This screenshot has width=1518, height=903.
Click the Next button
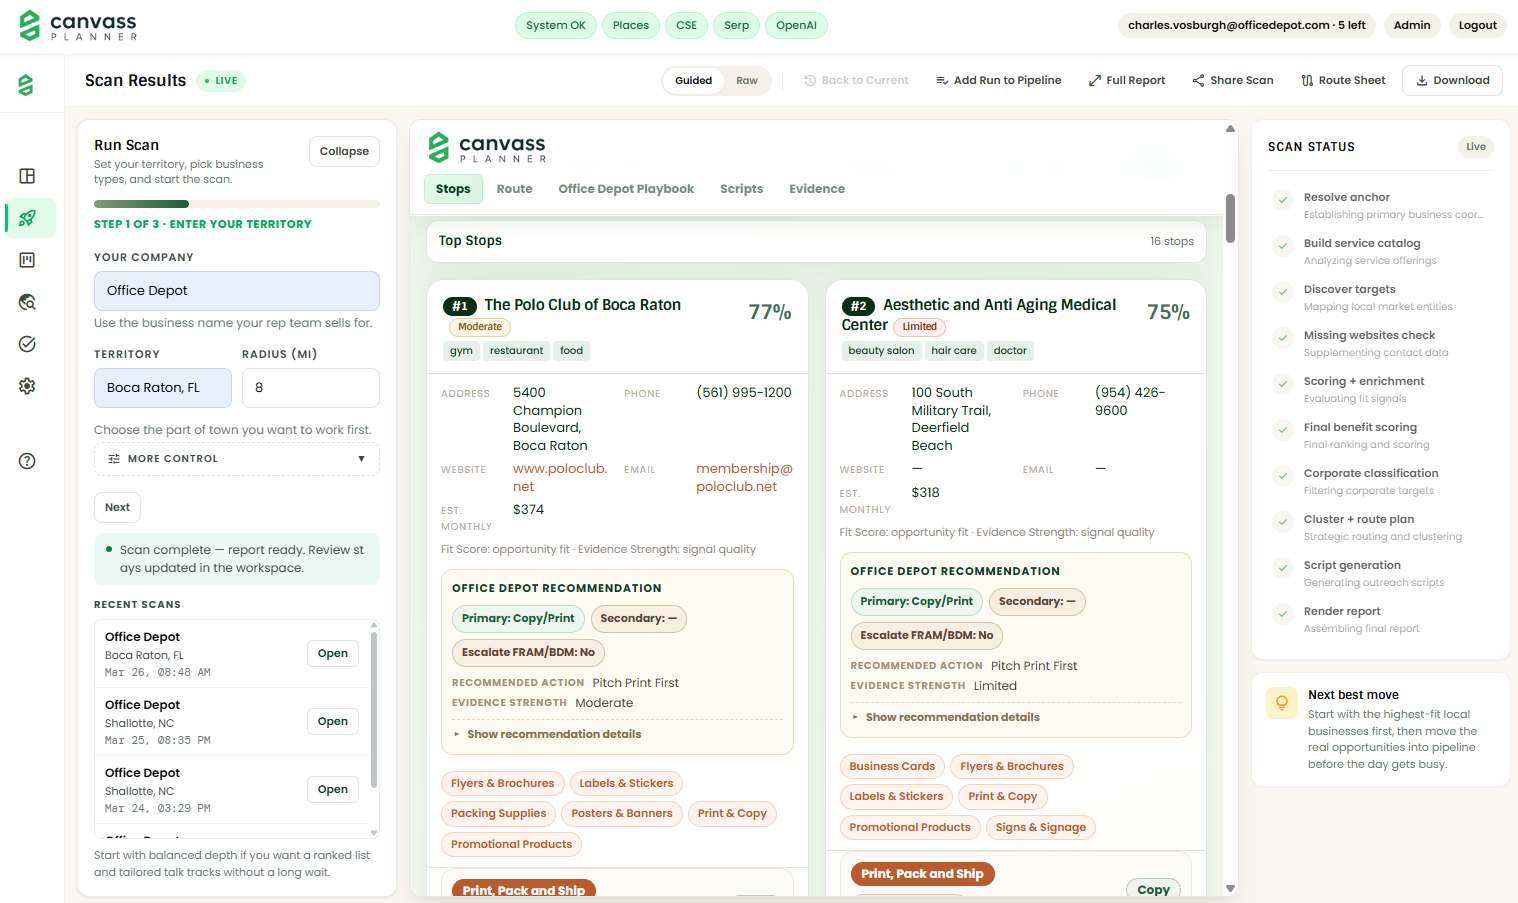click(x=117, y=507)
